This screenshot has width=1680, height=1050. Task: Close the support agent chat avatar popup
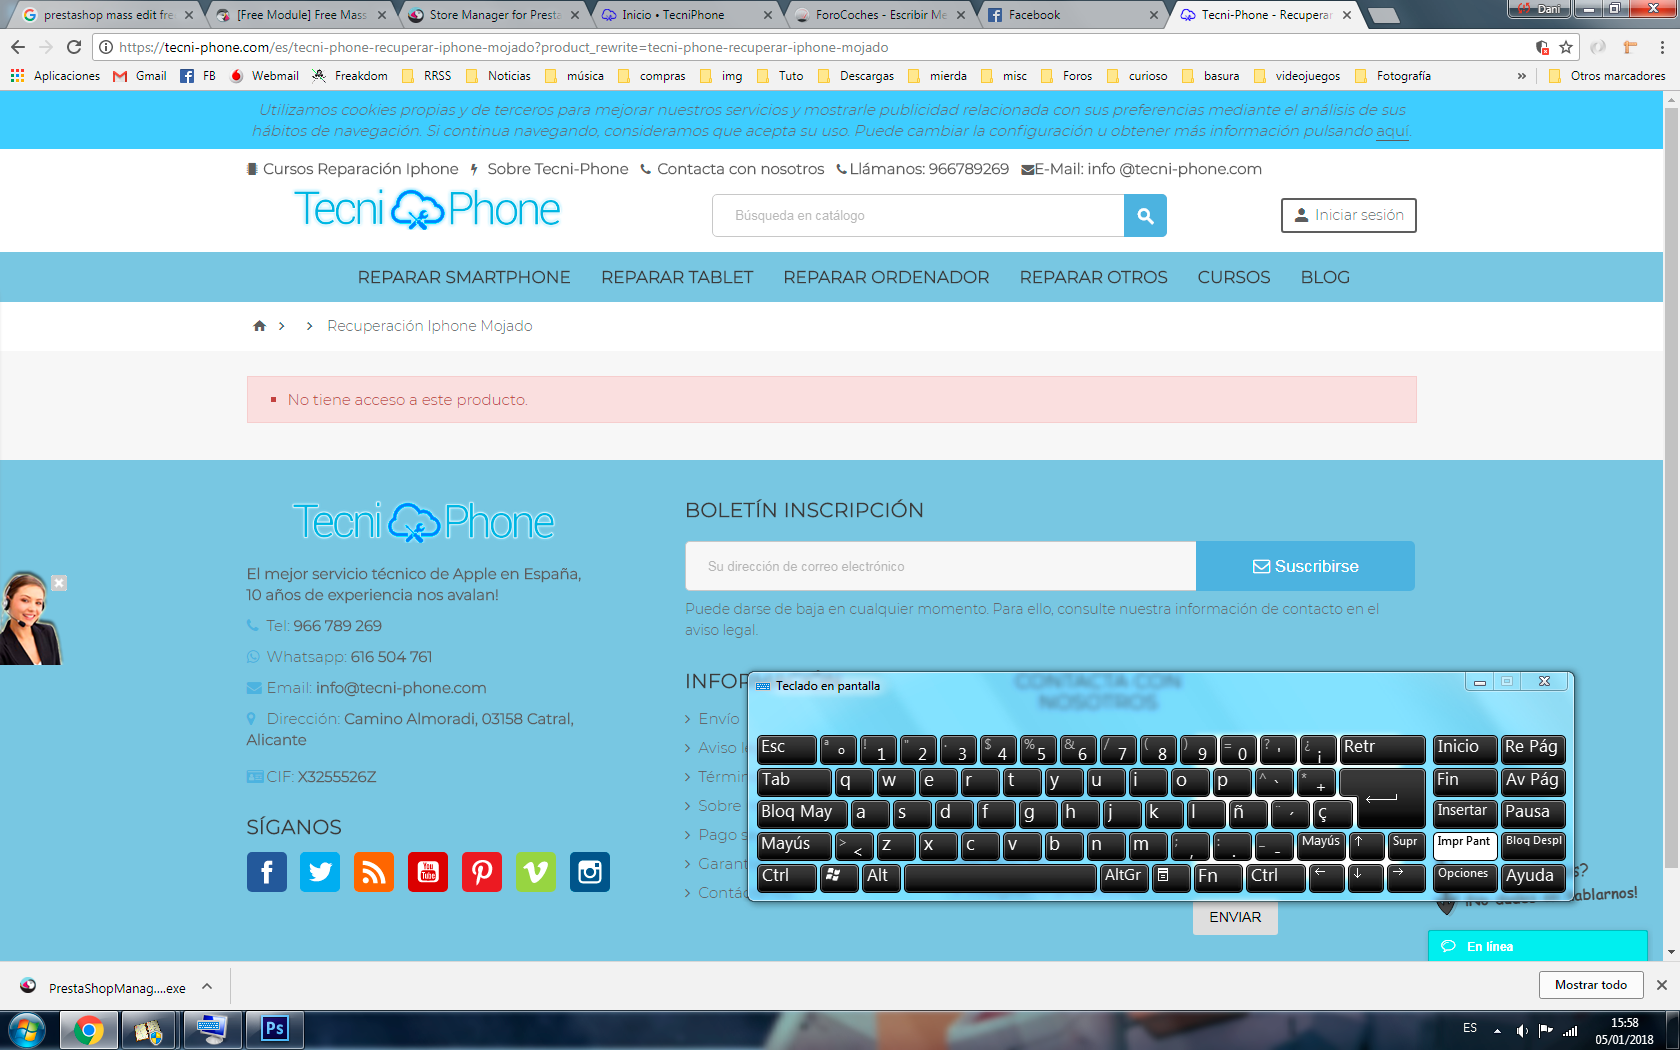tap(59, 583)
